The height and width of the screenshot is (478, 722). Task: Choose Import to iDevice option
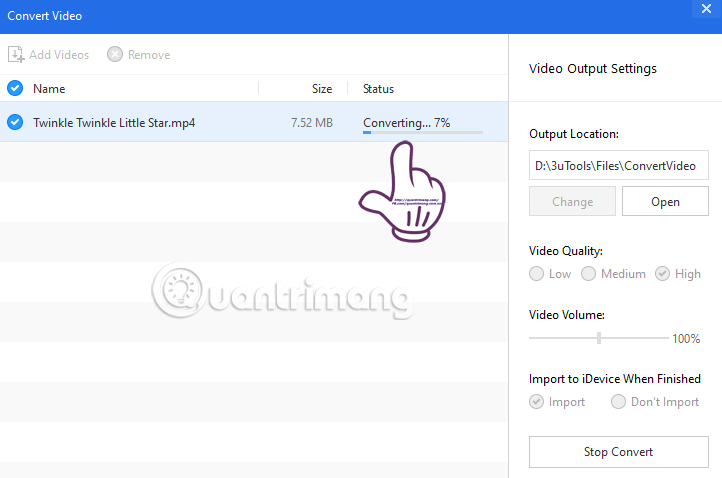(538, 402)
